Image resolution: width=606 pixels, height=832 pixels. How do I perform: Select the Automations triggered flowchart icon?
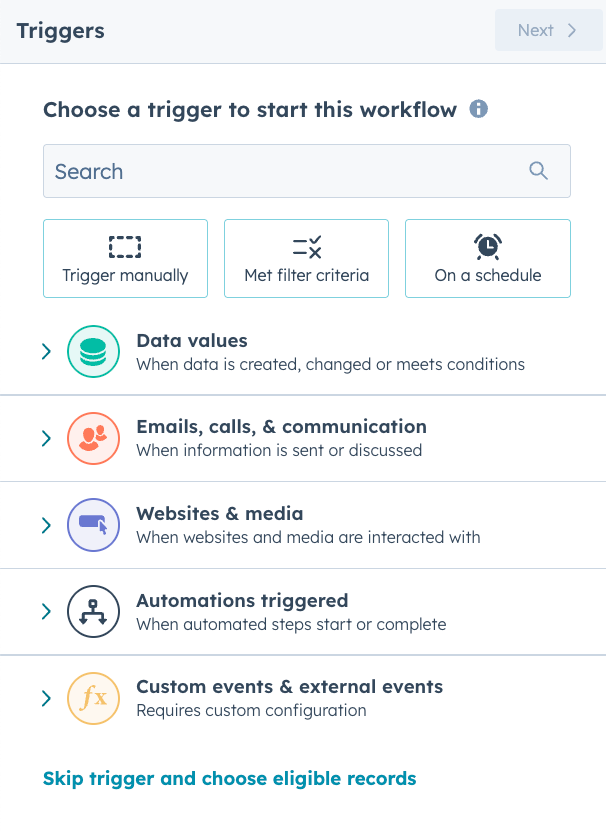click(x=93, y=611)
